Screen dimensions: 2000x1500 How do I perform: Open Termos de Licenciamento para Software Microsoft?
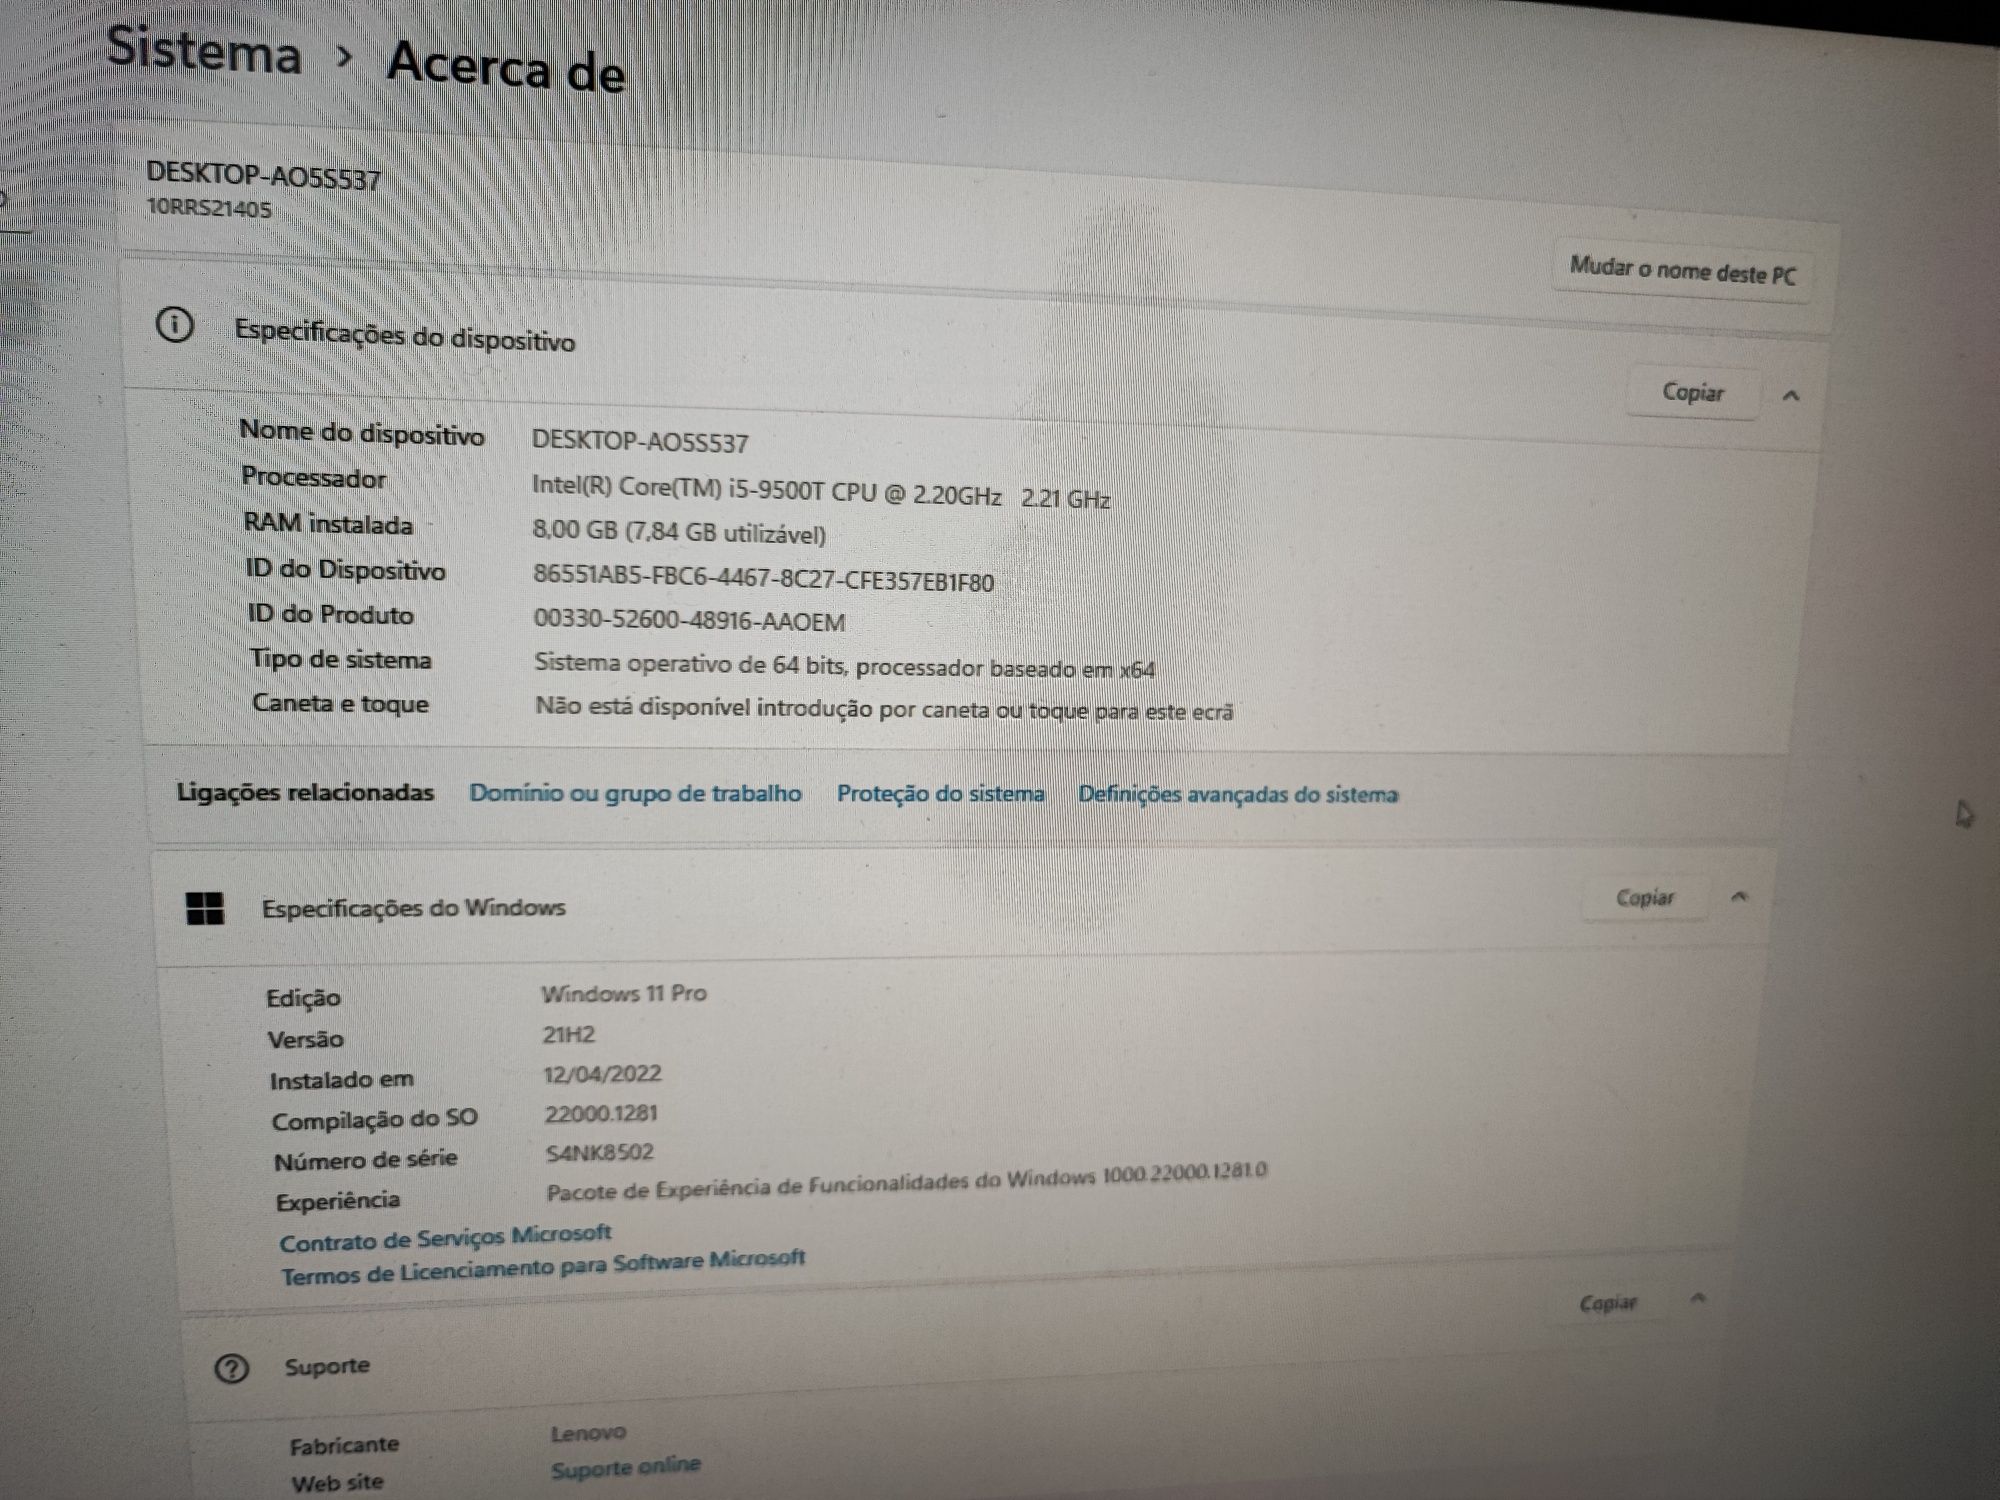(543, 1267)
